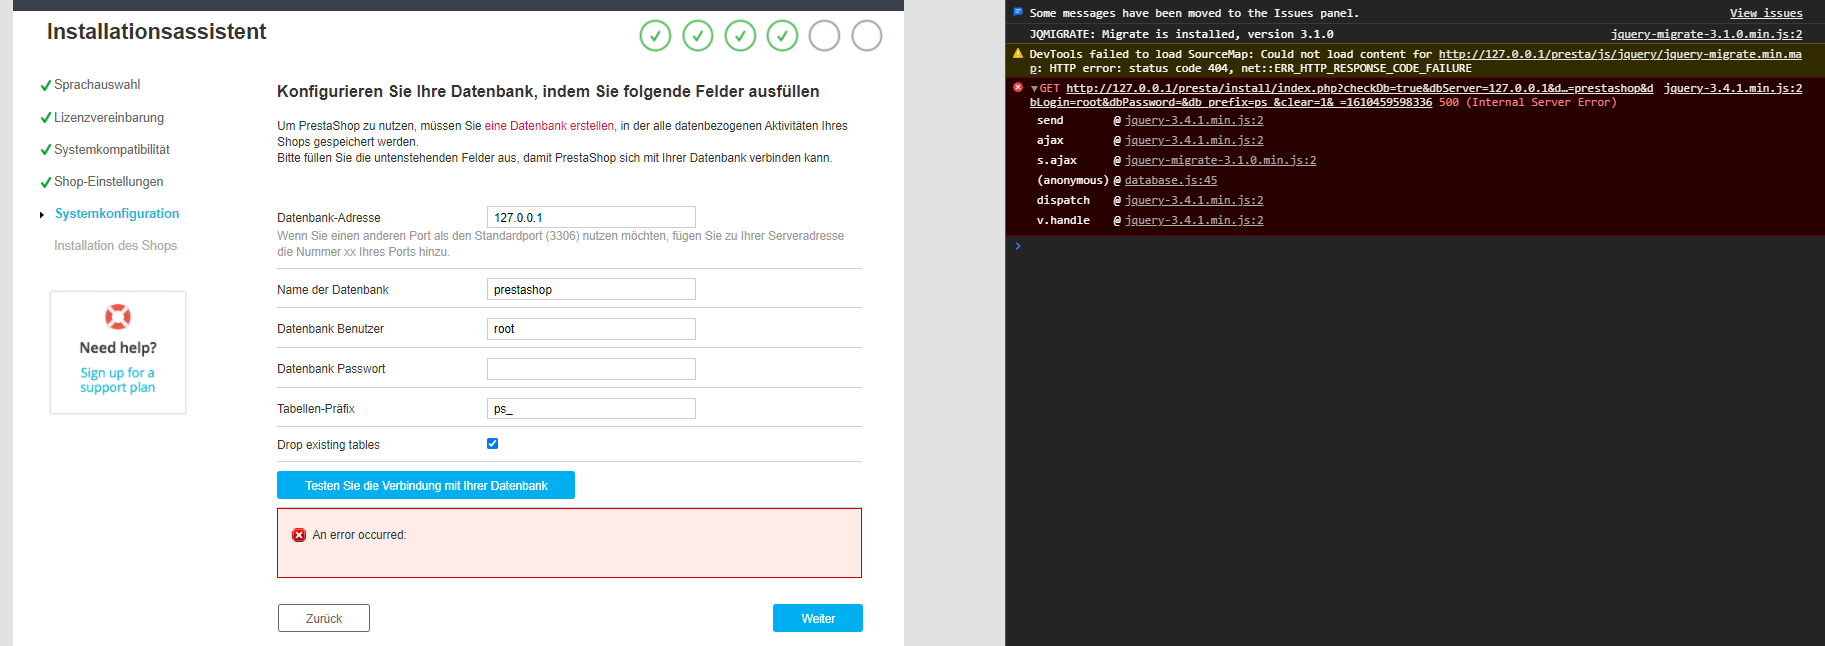Click the Installationsassistent title
Screen dimensions: 1825x646
point(156,31)
